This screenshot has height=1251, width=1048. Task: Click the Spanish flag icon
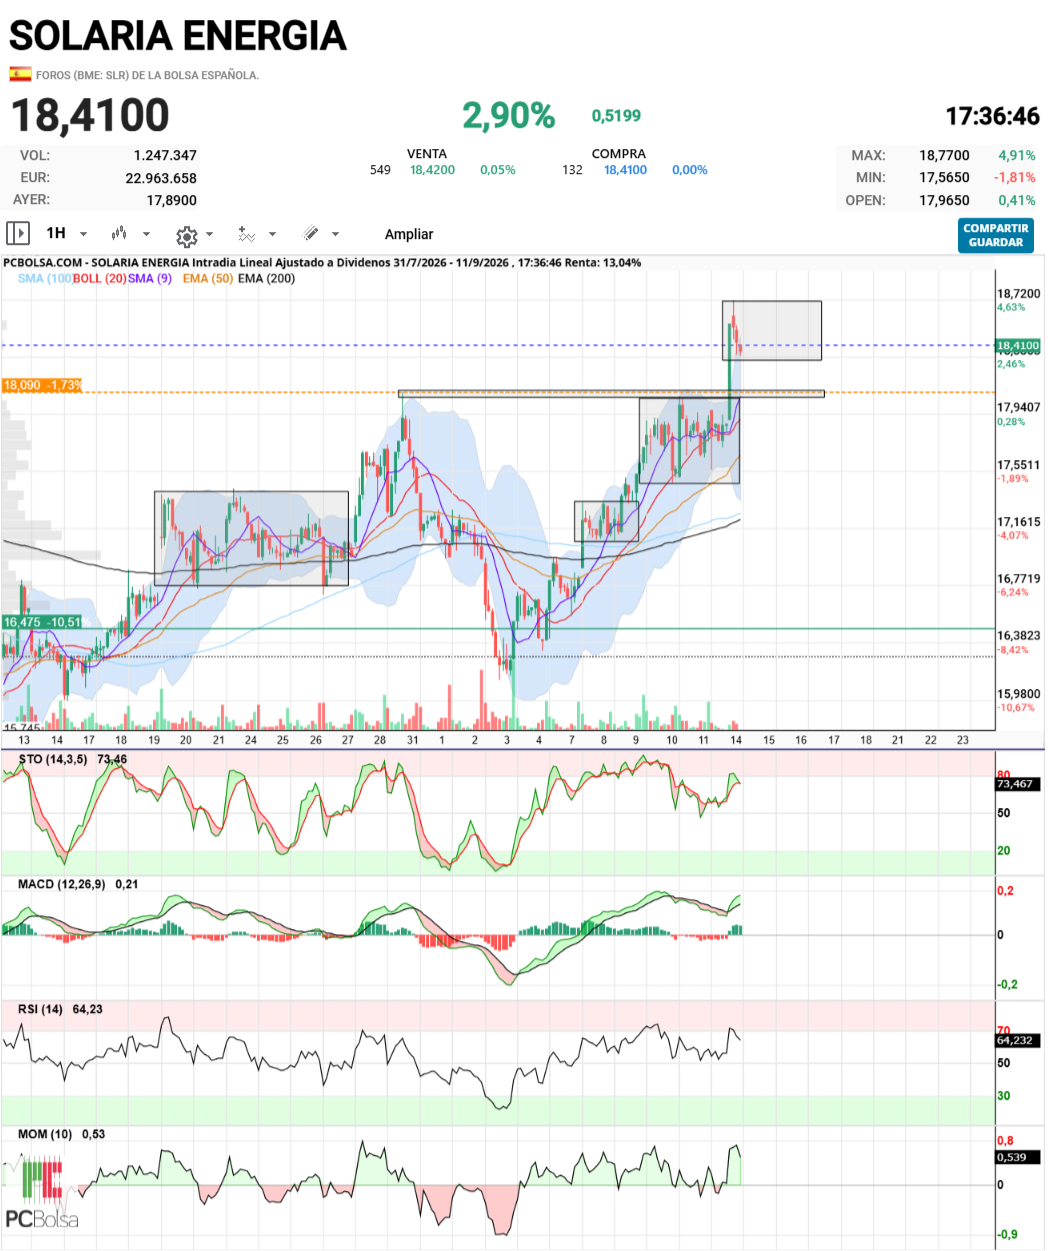coord(20,74)
